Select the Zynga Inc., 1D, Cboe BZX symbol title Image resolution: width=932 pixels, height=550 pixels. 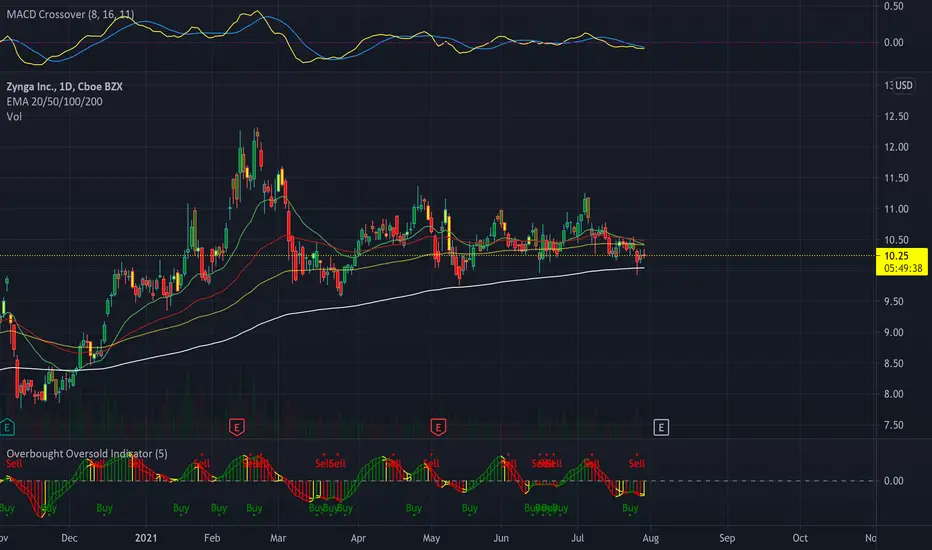coord(64,87)
